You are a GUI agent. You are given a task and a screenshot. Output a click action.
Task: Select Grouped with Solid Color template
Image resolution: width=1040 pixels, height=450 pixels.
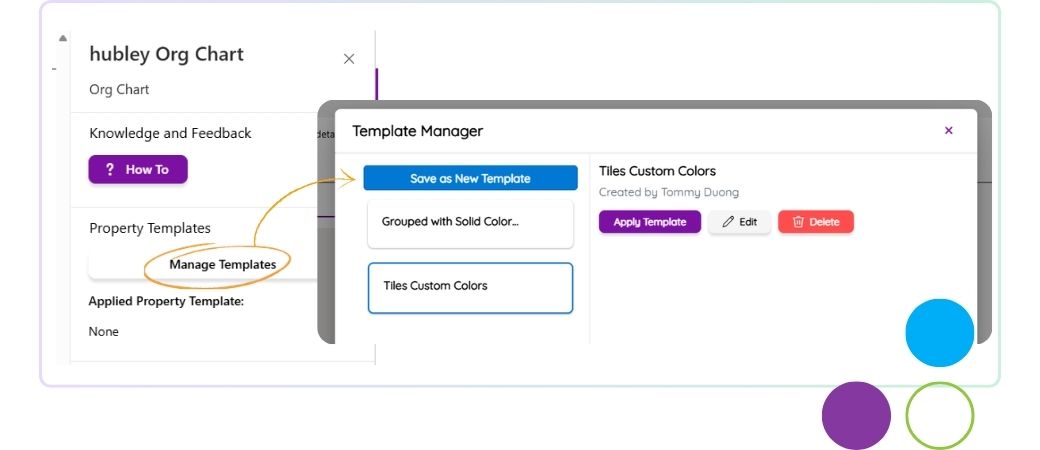click(x=470, y=224)
